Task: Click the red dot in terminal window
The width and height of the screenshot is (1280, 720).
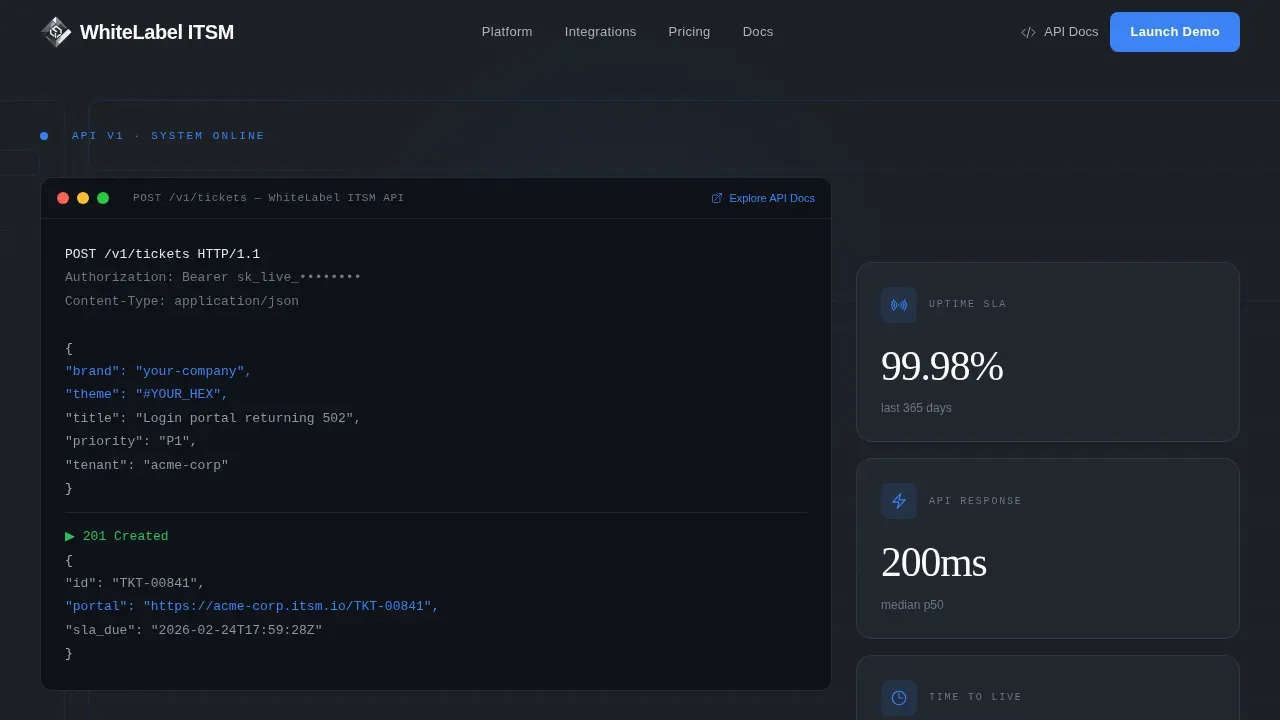Action: pyautogui.click(x=63, y=198)
